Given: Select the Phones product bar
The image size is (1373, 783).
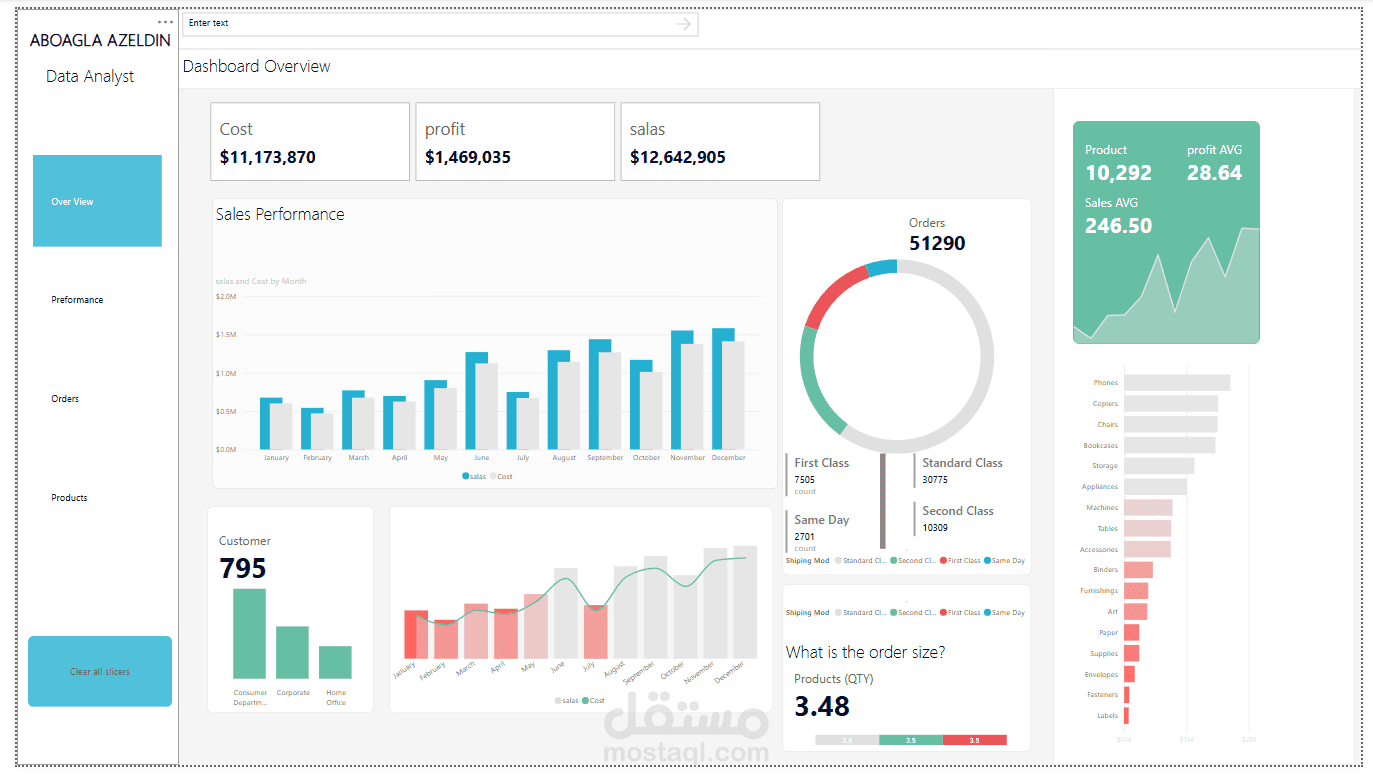Looking at the screenshot, I should tap(1177, 382).
